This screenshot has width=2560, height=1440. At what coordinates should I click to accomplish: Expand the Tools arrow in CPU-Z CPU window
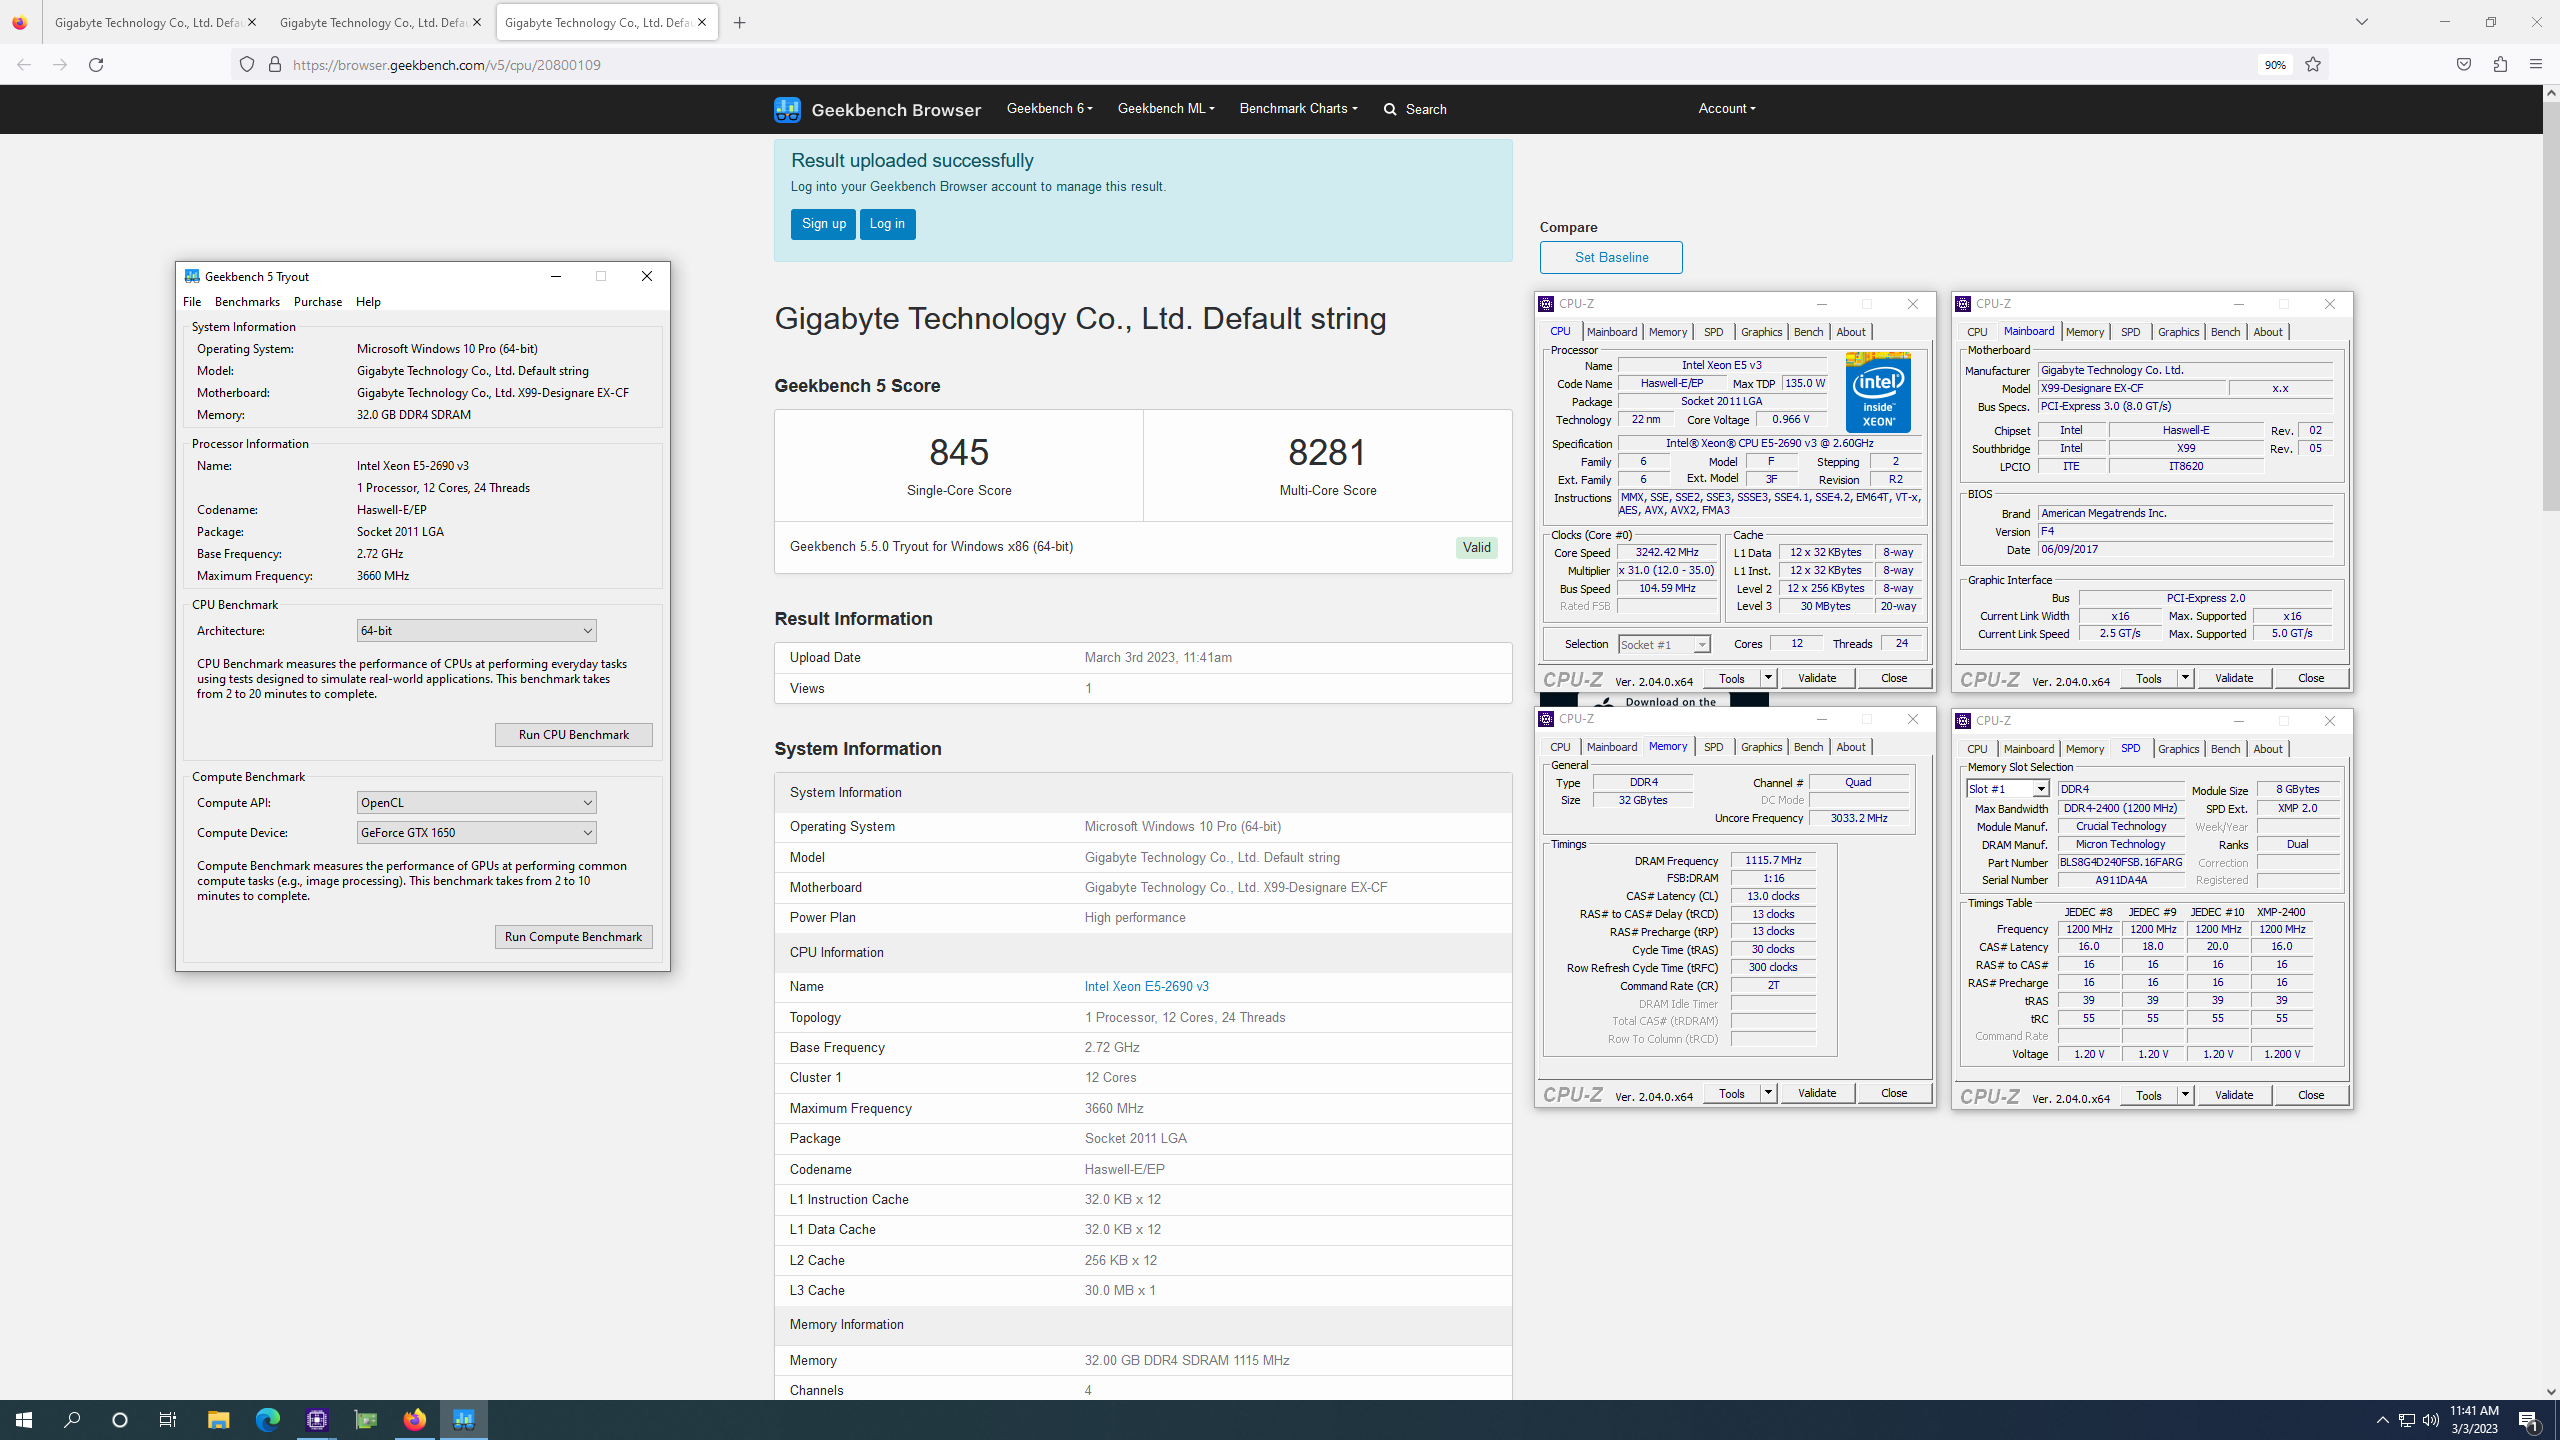pyautogui.click(x=1768, y=678)
